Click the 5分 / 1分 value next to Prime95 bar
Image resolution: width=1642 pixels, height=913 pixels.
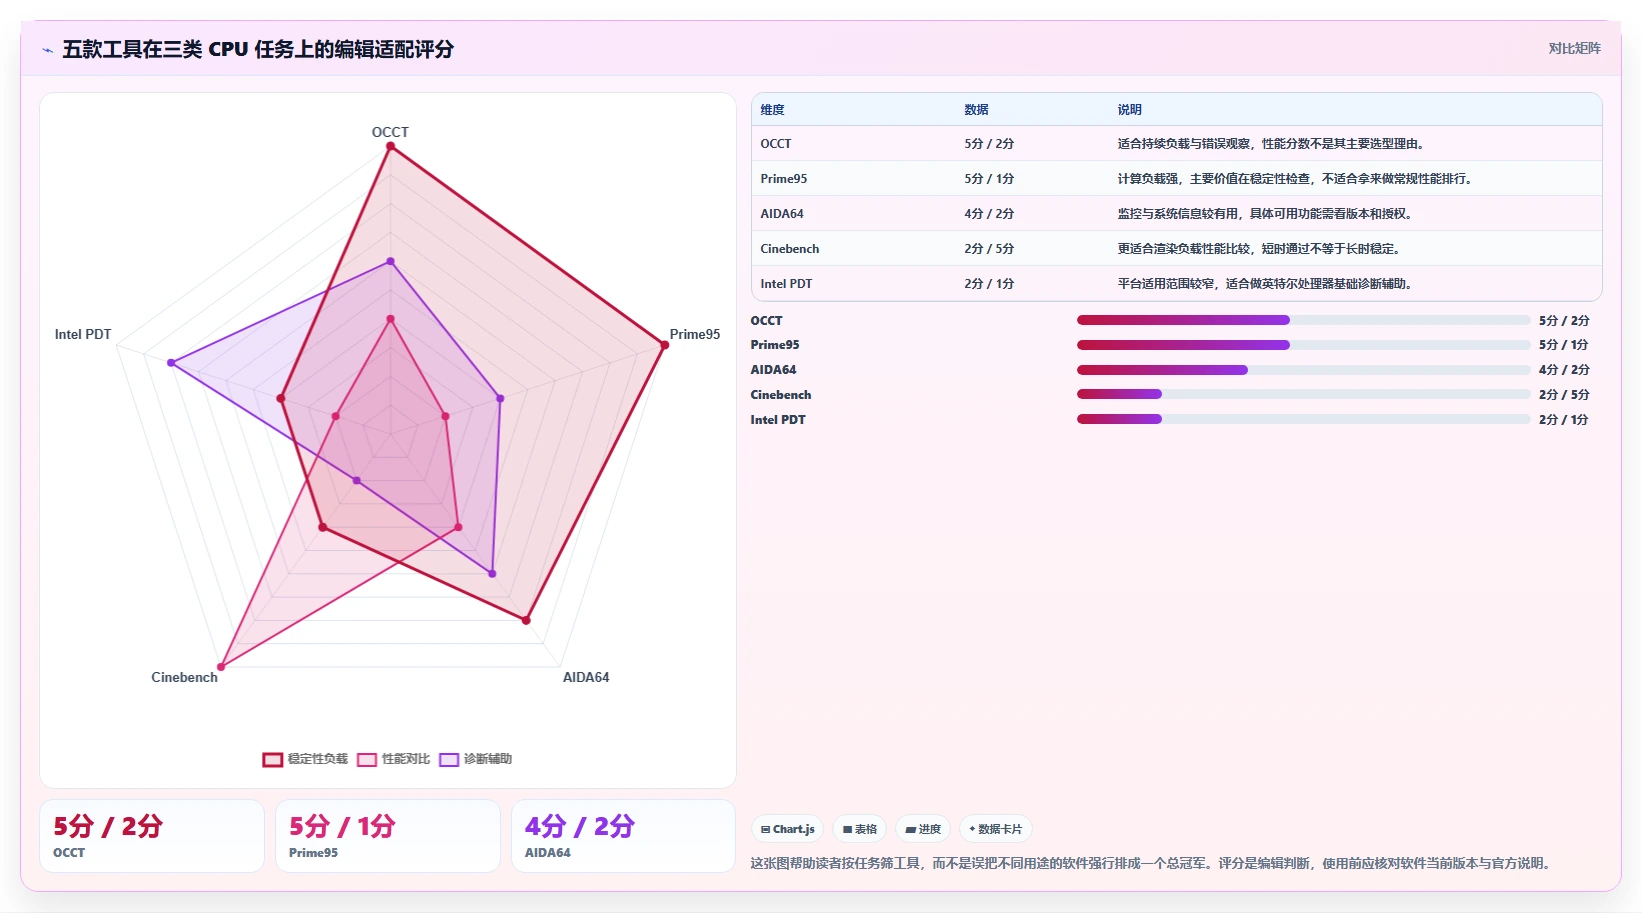[1564, 345]
